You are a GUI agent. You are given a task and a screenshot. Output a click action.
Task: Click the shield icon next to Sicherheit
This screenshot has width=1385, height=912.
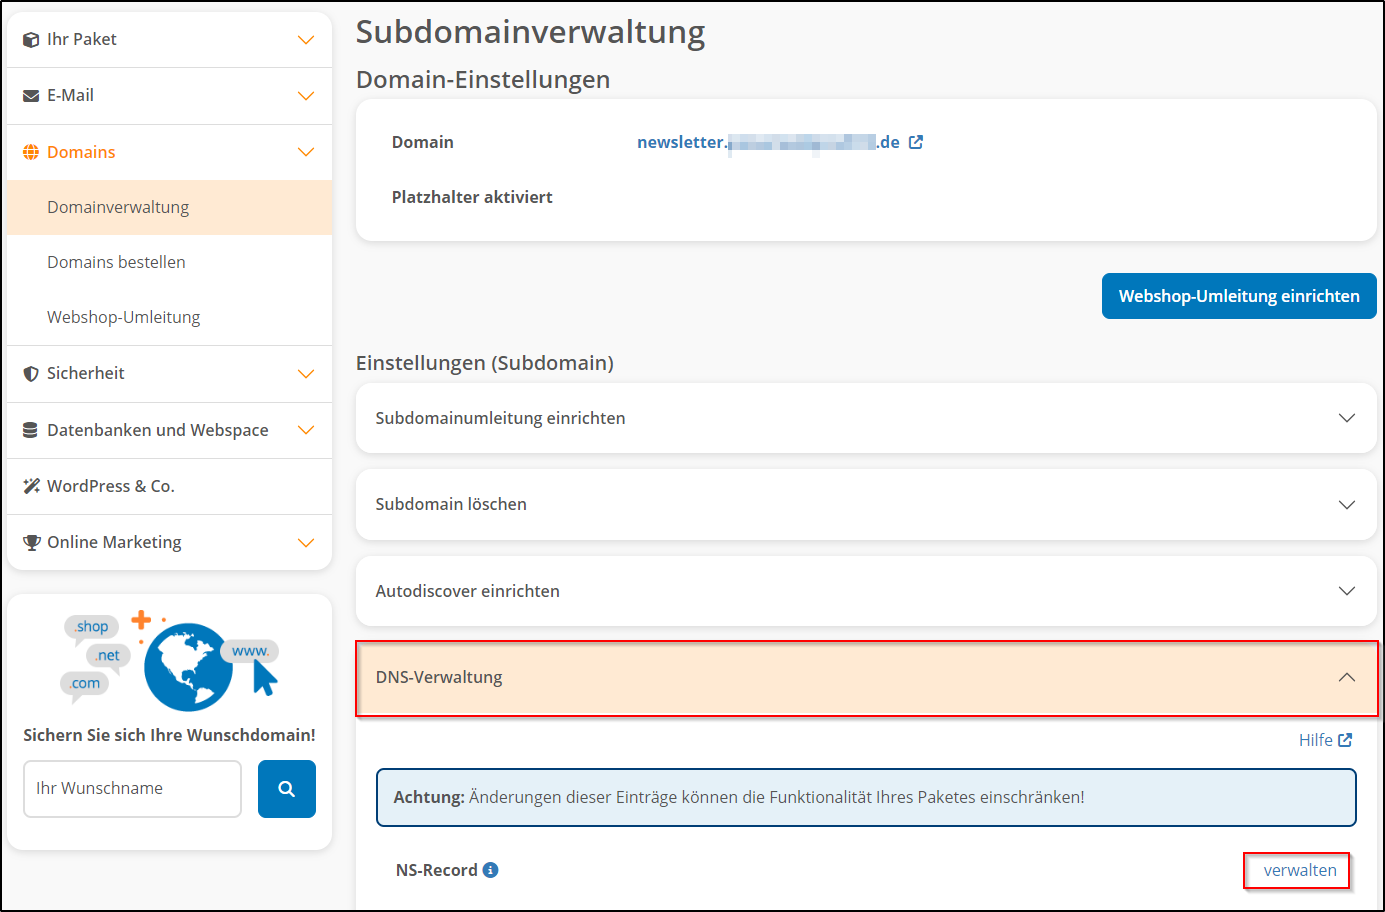(30, 373)
